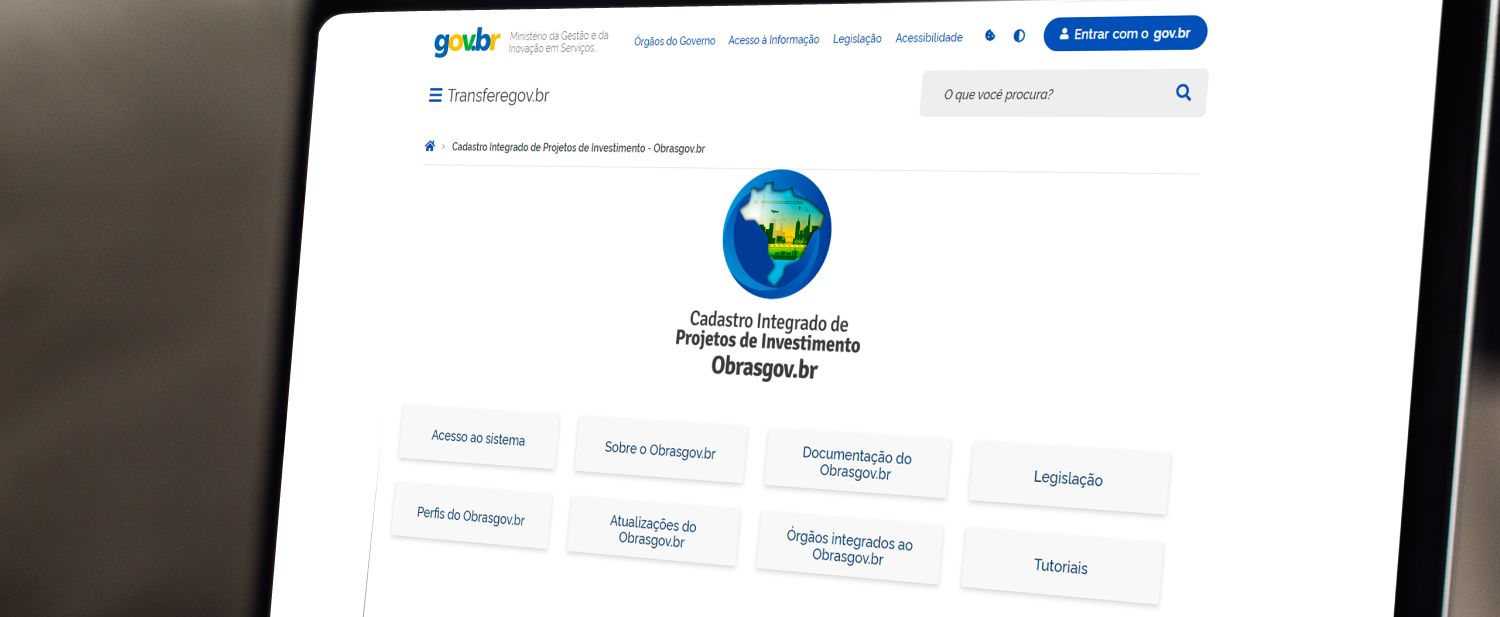Open Órgãos do Governo in top navigation
Viewport: 1500px width, 617px height.
point(674,41)
